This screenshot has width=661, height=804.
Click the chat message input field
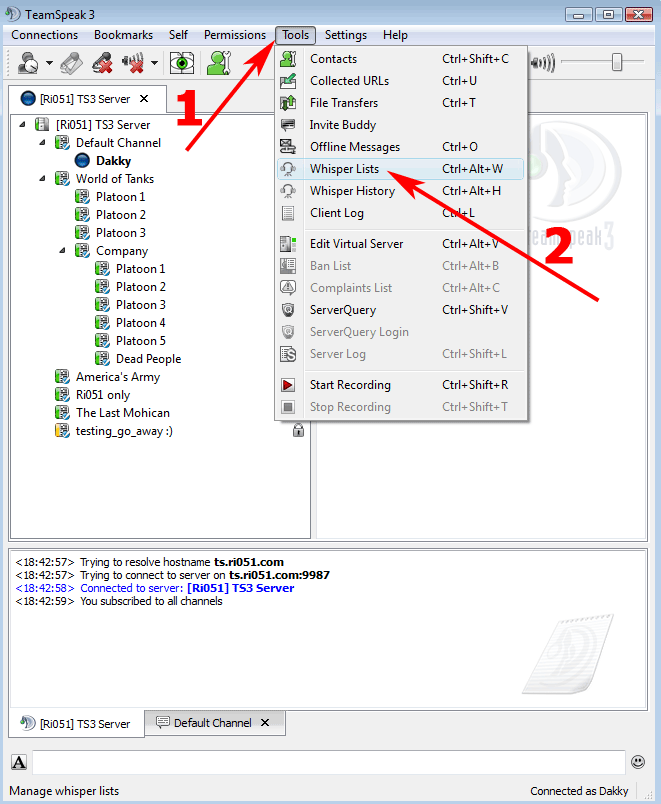point(328,763)
